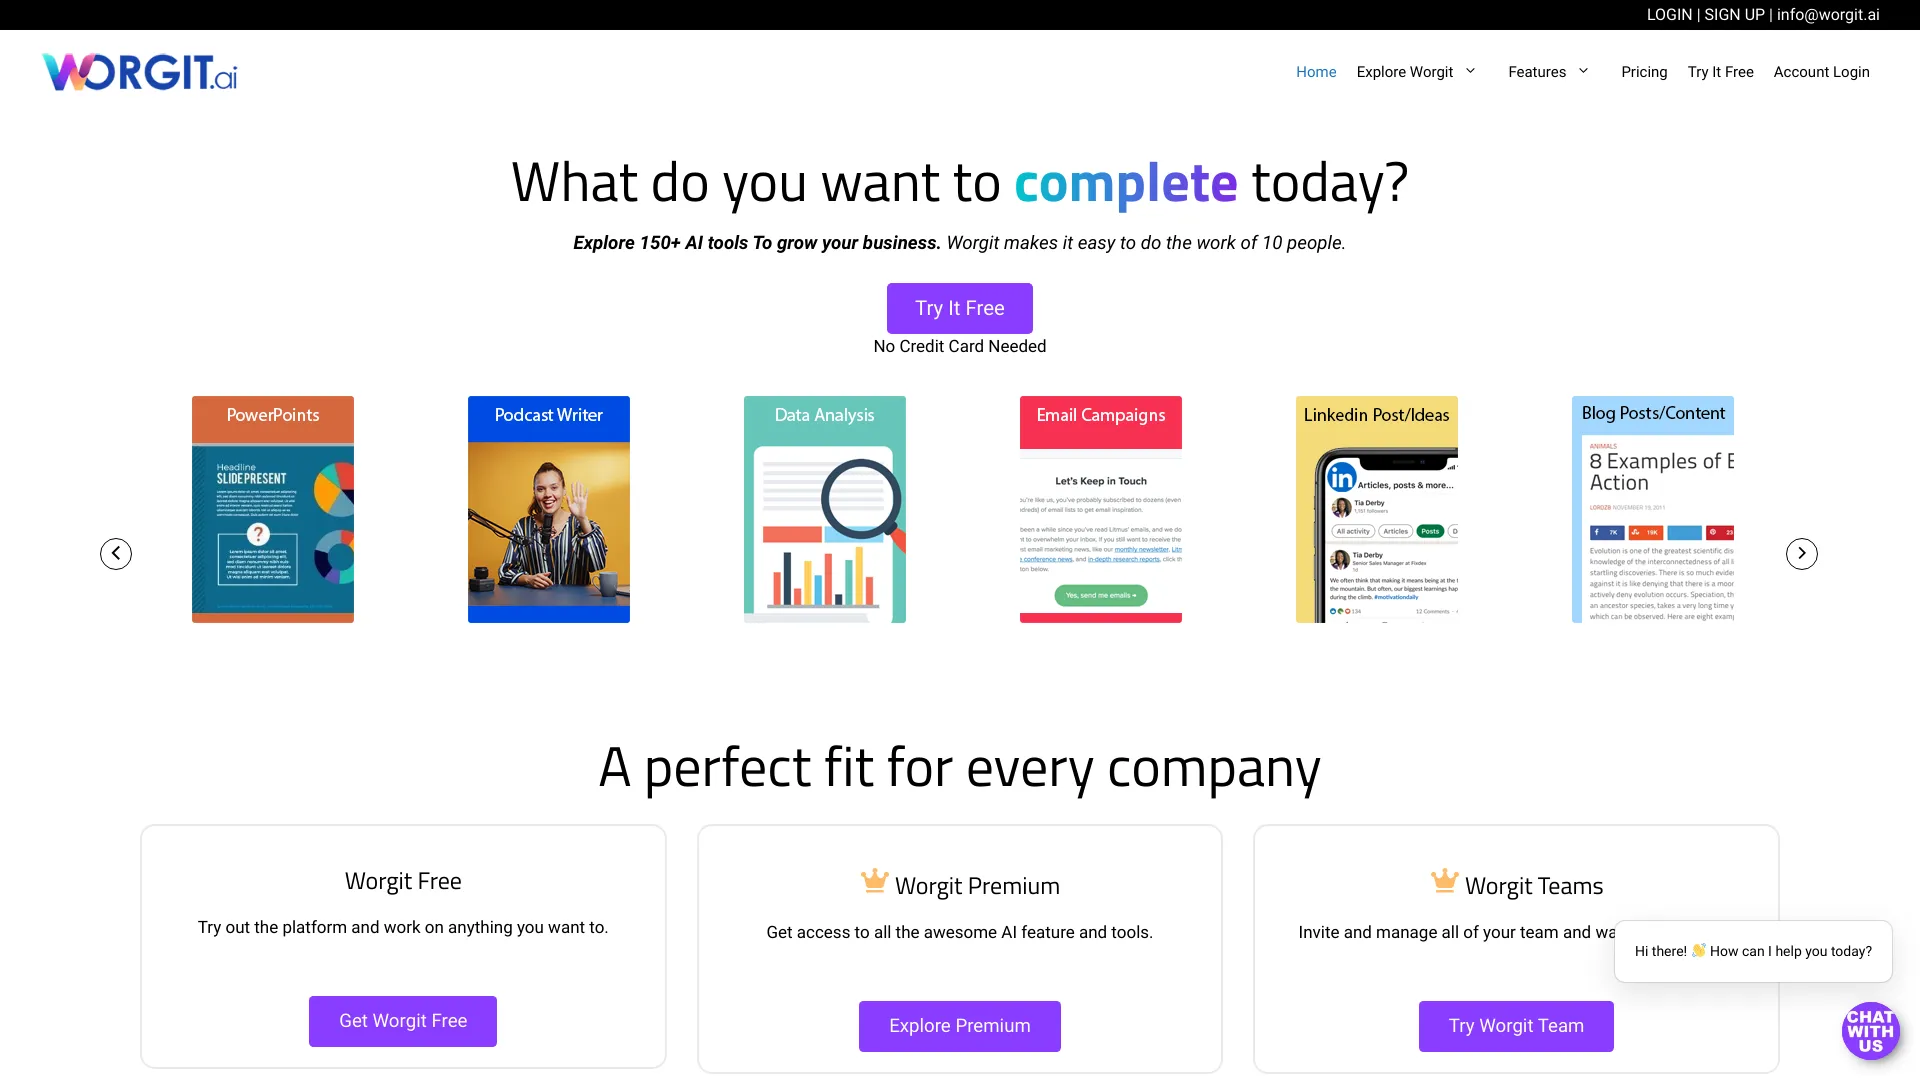Click the LinkedIn Post/Ideas tool icon
The height and width of the screenshot is (1080, 1920).
click(1375, 509)
